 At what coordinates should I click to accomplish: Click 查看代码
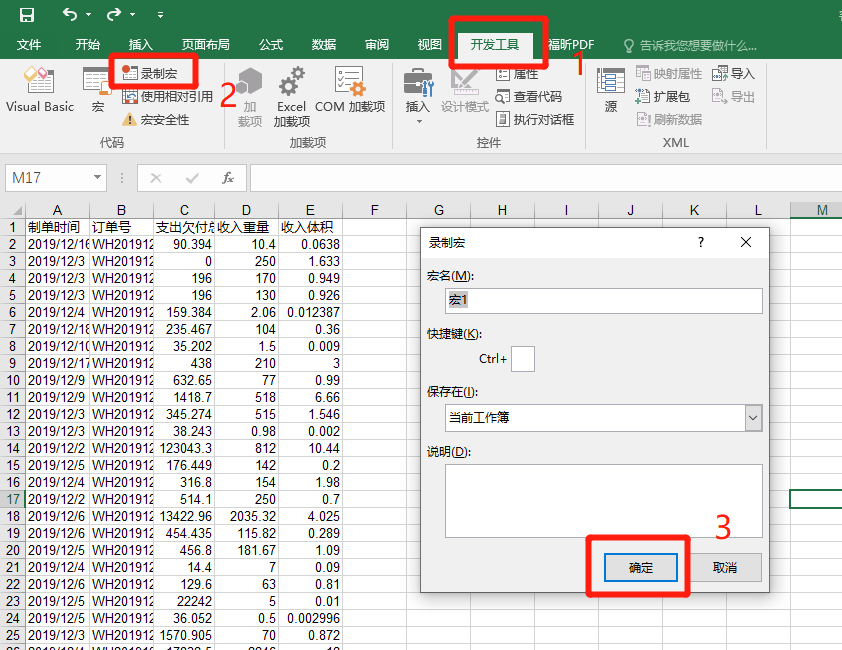(528, 97)
